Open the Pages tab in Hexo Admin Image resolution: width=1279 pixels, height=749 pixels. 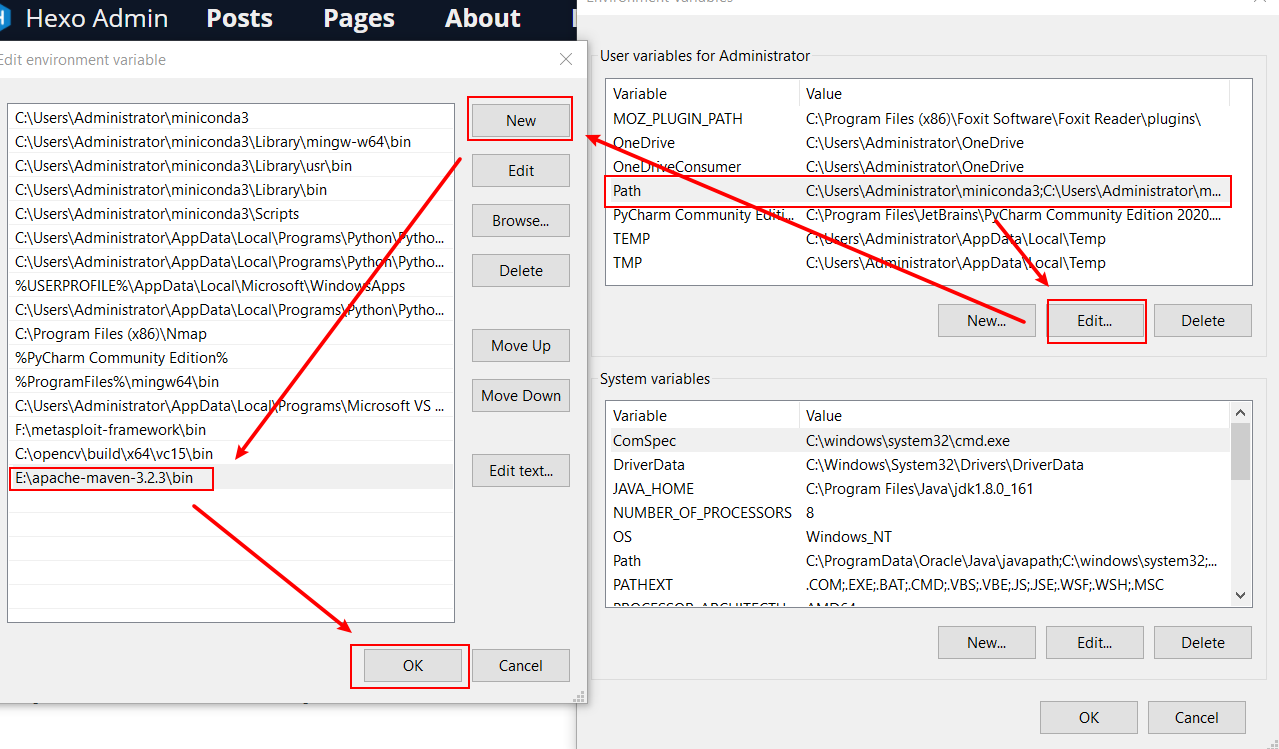359,18
